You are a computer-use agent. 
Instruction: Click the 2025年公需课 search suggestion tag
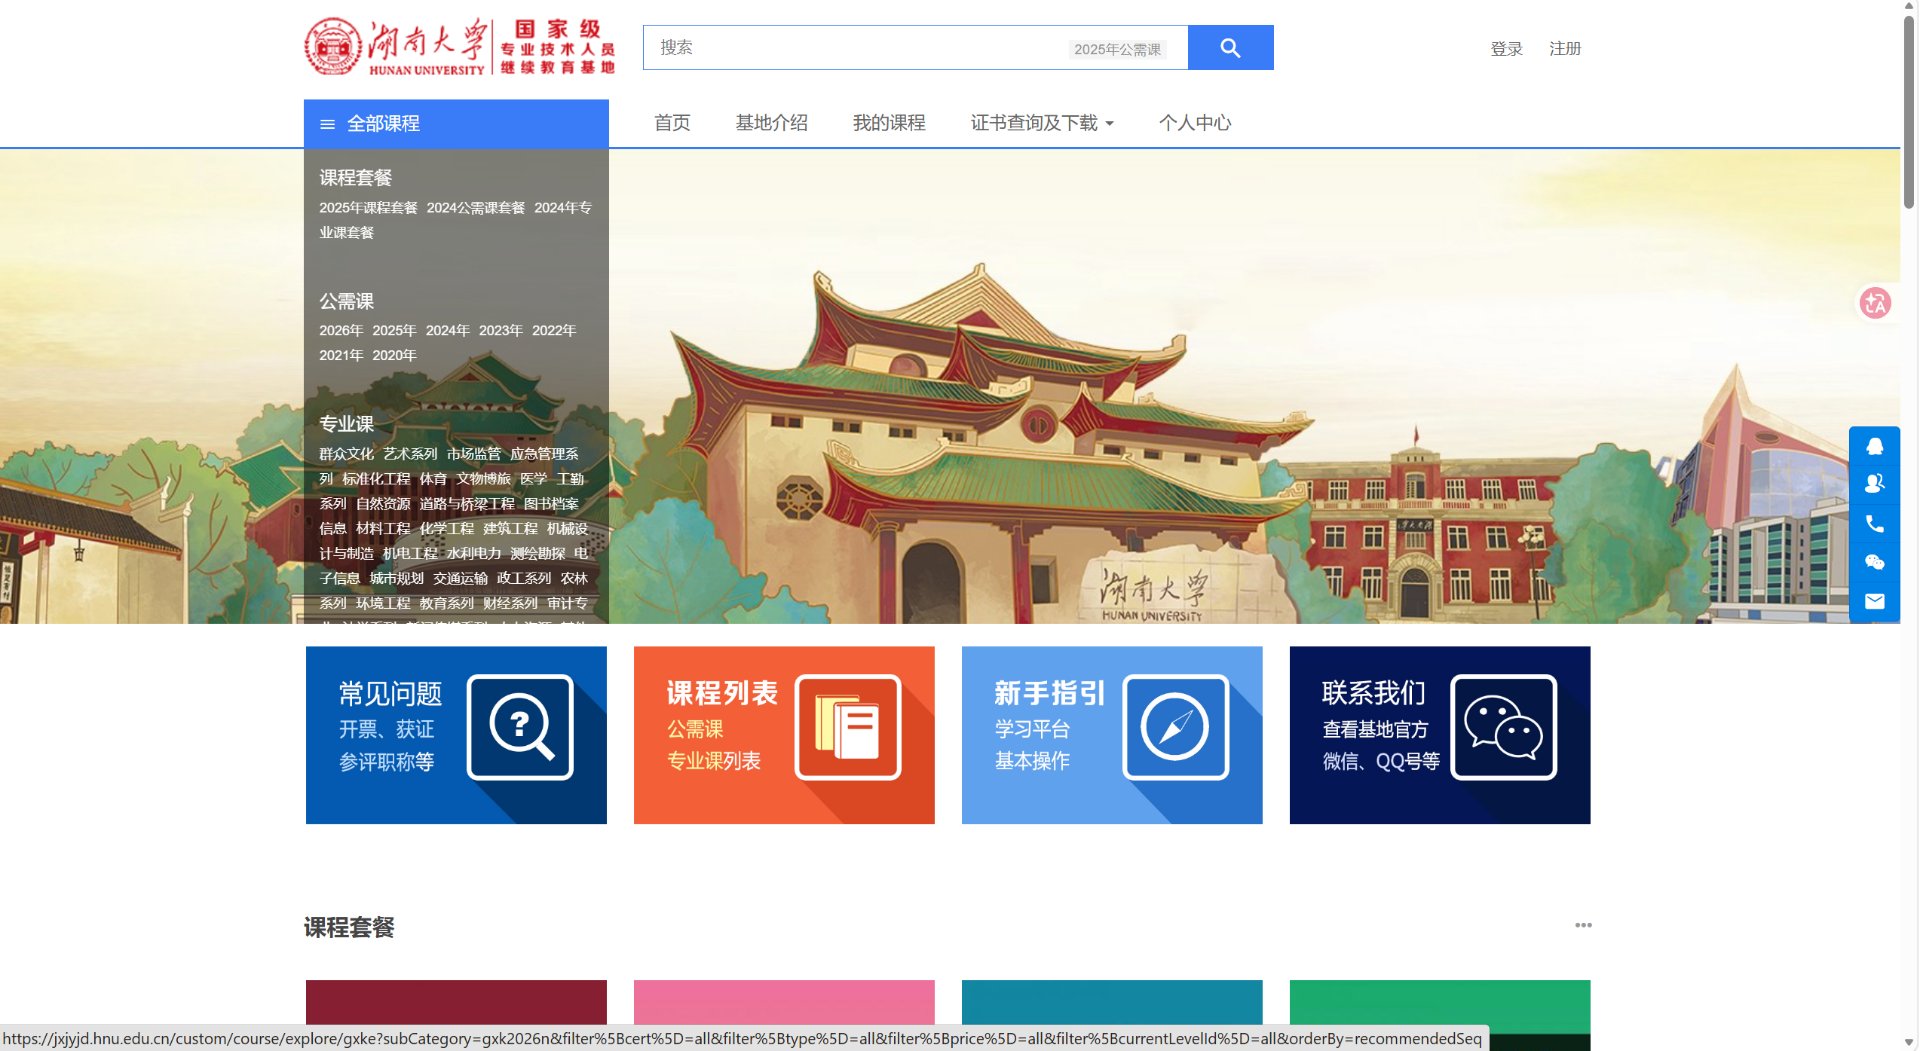1118,49
